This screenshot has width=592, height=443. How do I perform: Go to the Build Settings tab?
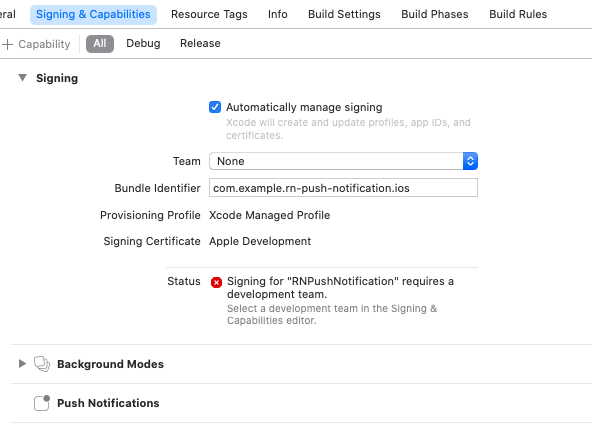pos(344,14)
